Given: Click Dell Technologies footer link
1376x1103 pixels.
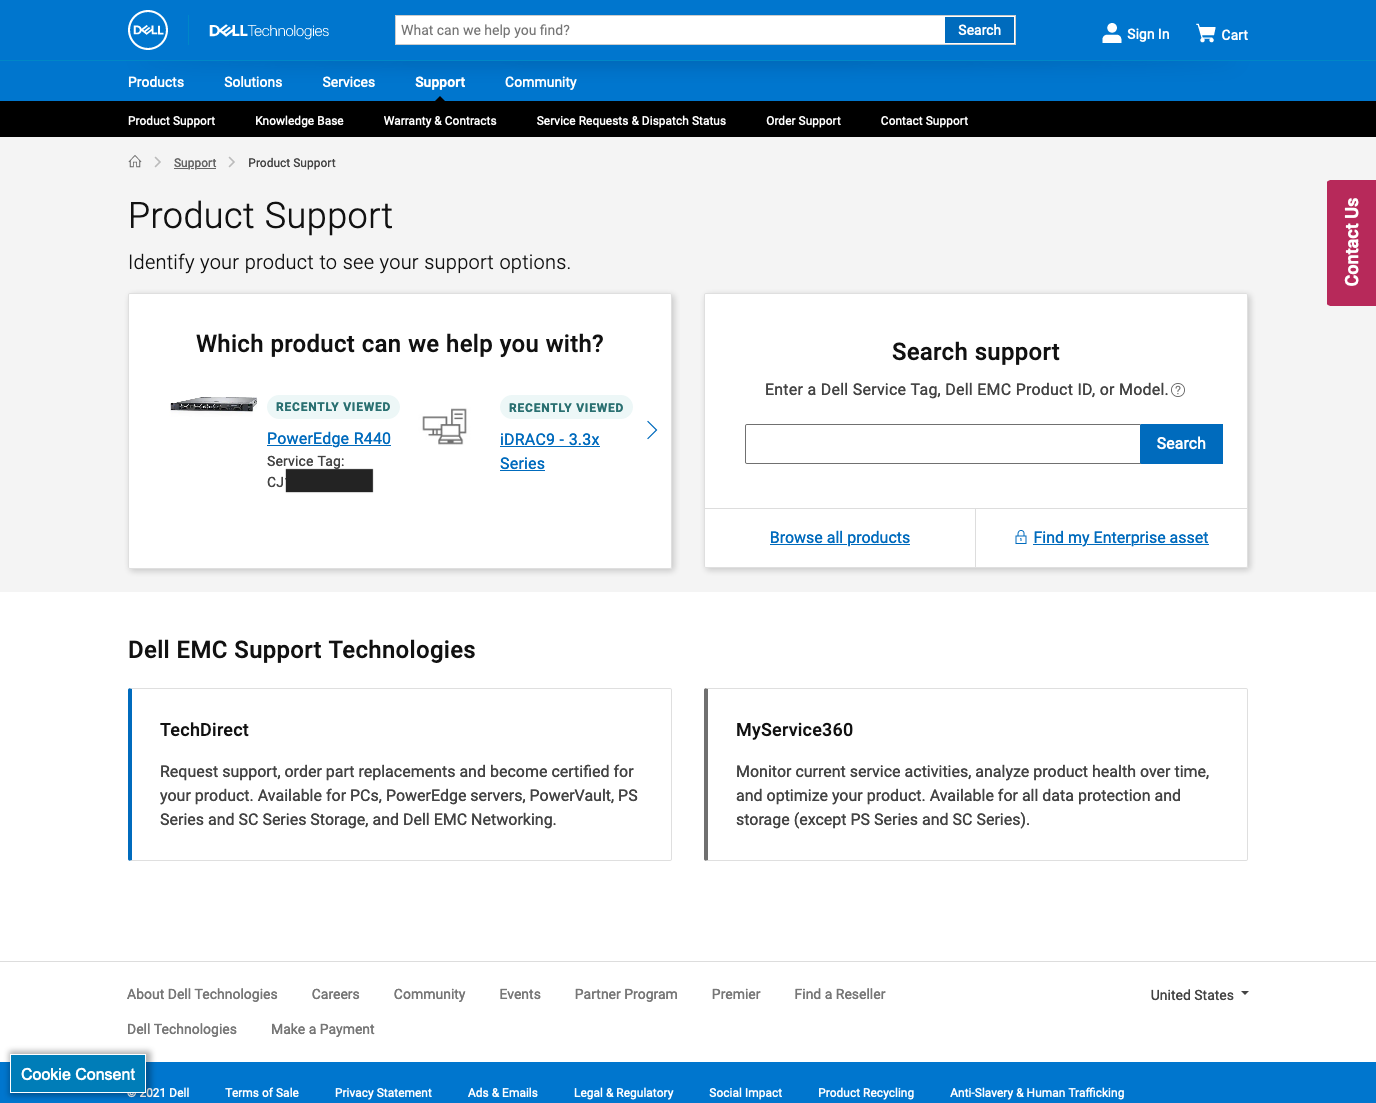Looking at the screenshot, I should click(x=182, y=1029).
